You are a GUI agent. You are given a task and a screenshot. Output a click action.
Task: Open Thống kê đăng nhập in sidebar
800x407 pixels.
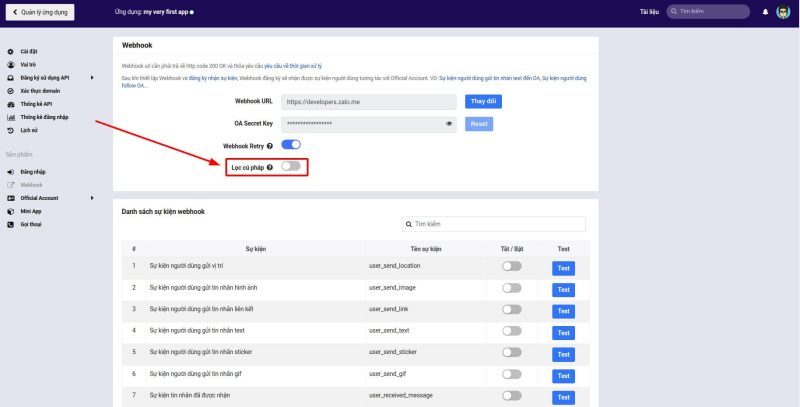click(44, 117)
